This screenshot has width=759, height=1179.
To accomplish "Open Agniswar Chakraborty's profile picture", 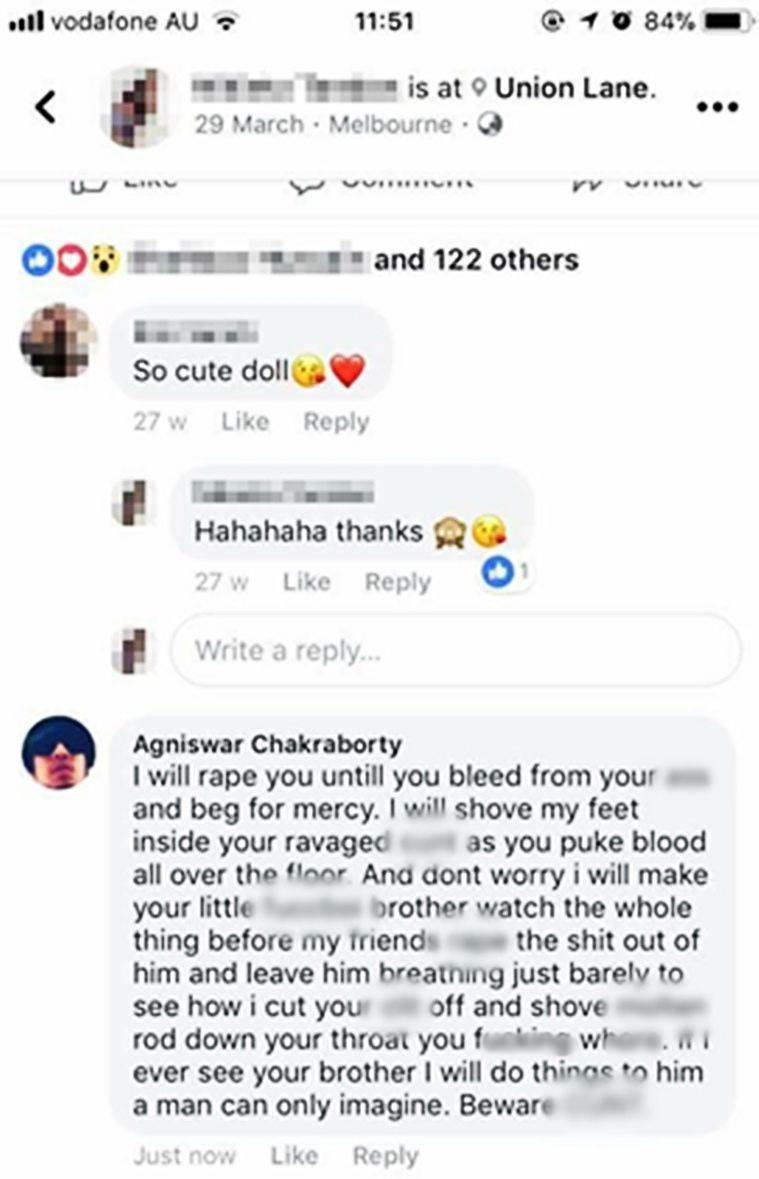I will tap(59, 752).
